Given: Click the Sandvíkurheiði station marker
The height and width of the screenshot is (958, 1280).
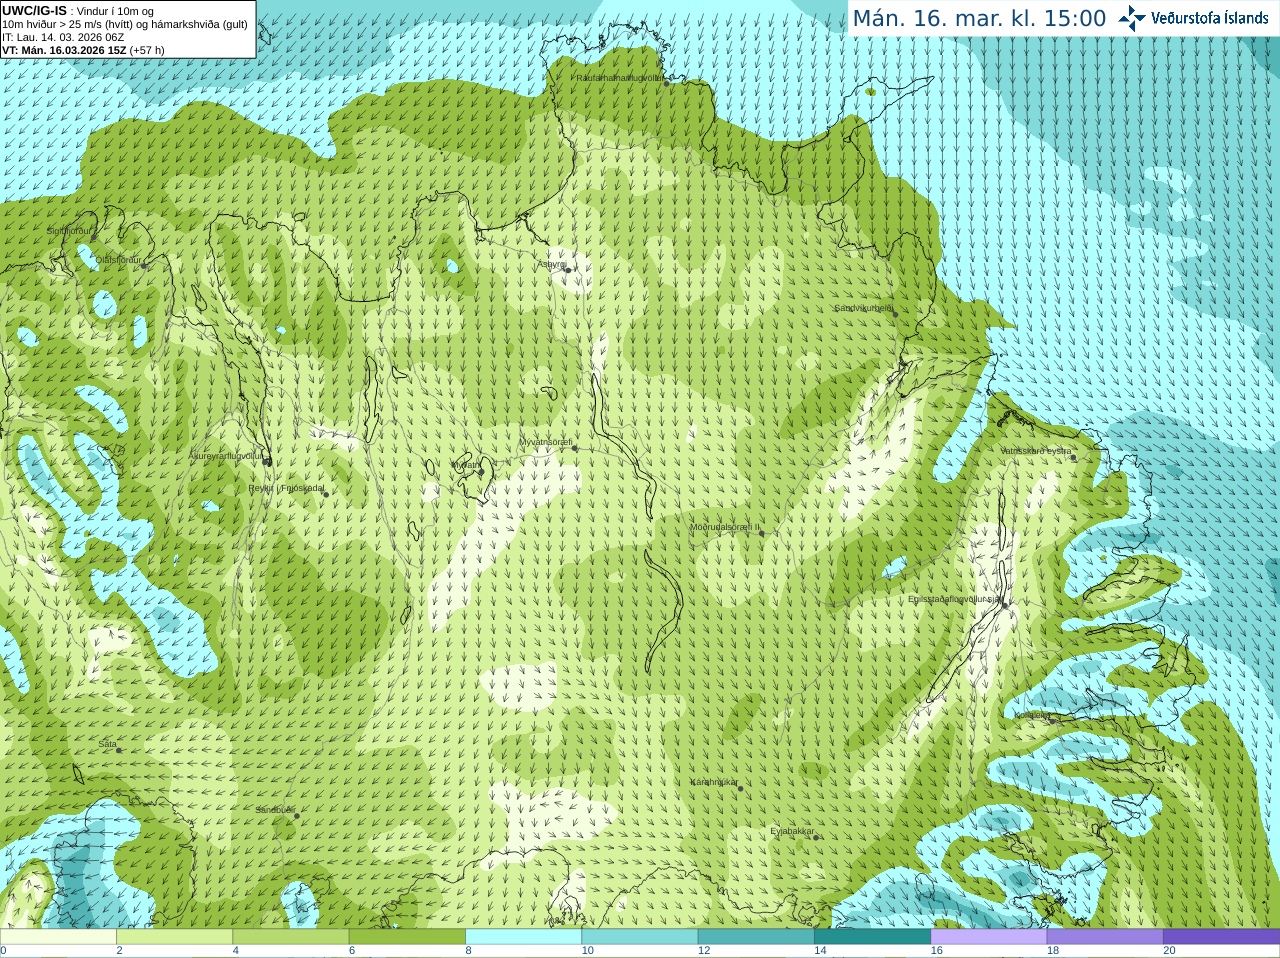Looking at the screenshot, I should [896, 314].
